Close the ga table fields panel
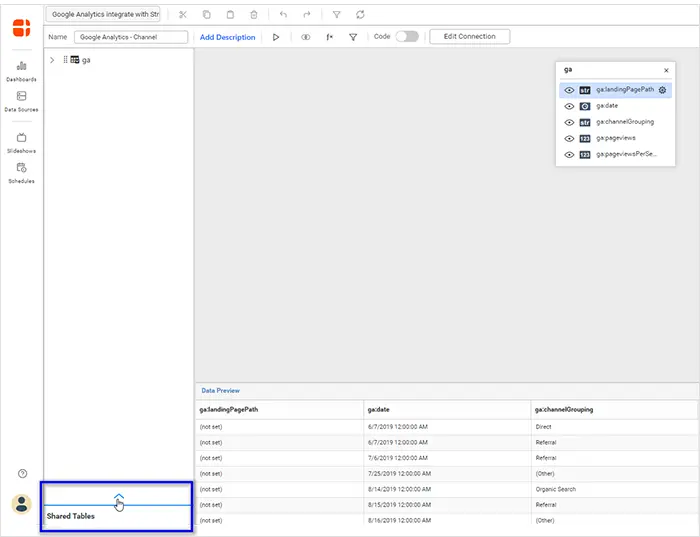The height and width of the screenshot is (537, 700). [x=667, y=70]
